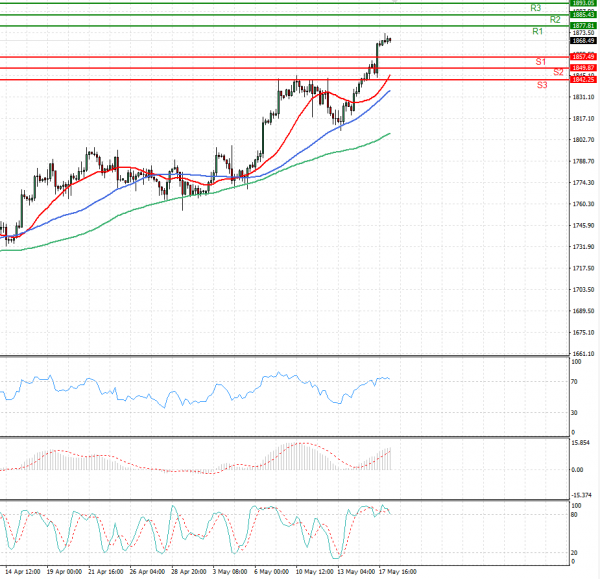
Task: Click the 30 level on RSI scale
Action: 574,413
